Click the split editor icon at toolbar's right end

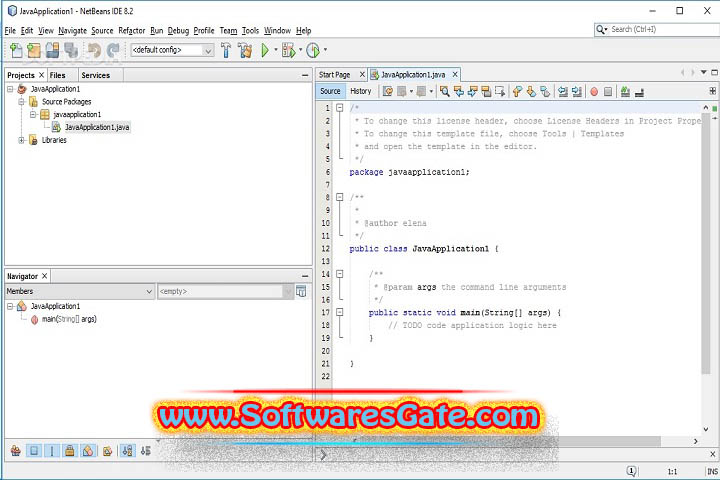(712, 91)
